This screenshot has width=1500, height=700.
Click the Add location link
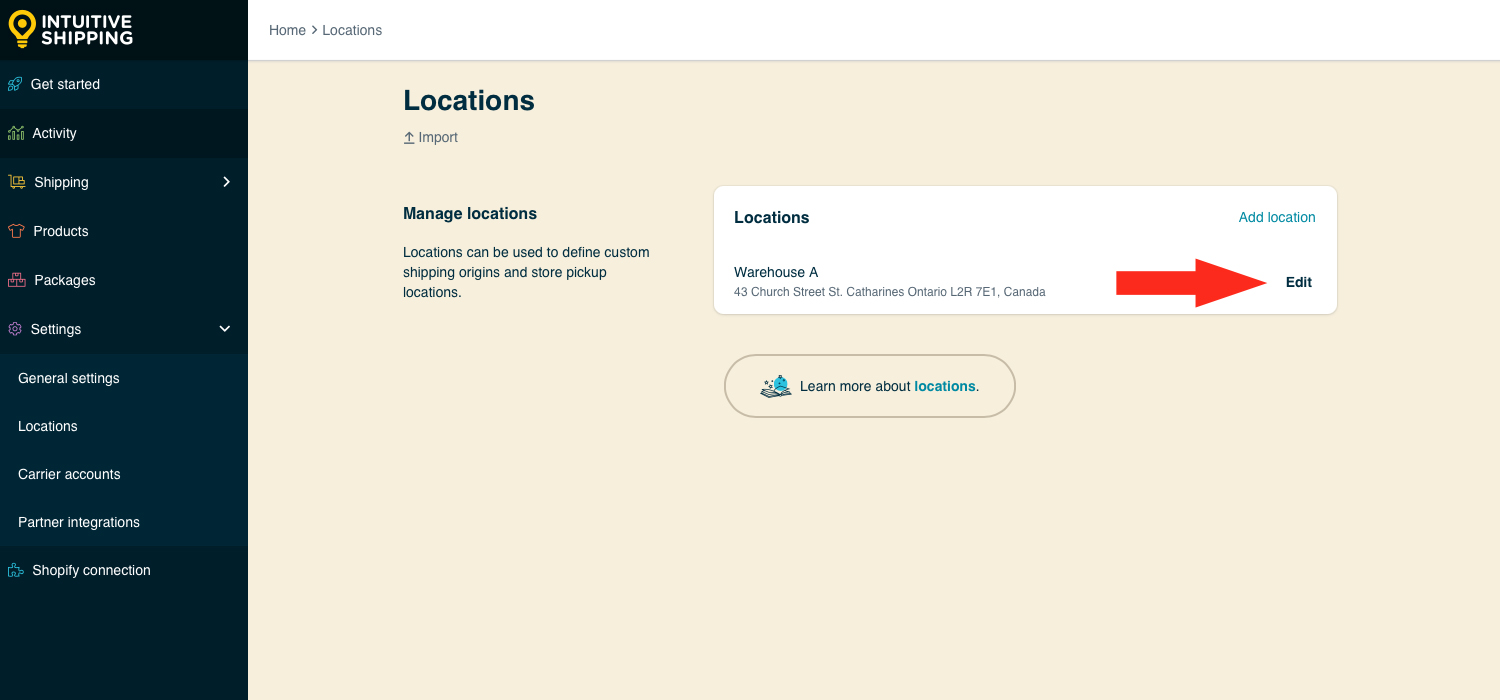coord(1277,217)
